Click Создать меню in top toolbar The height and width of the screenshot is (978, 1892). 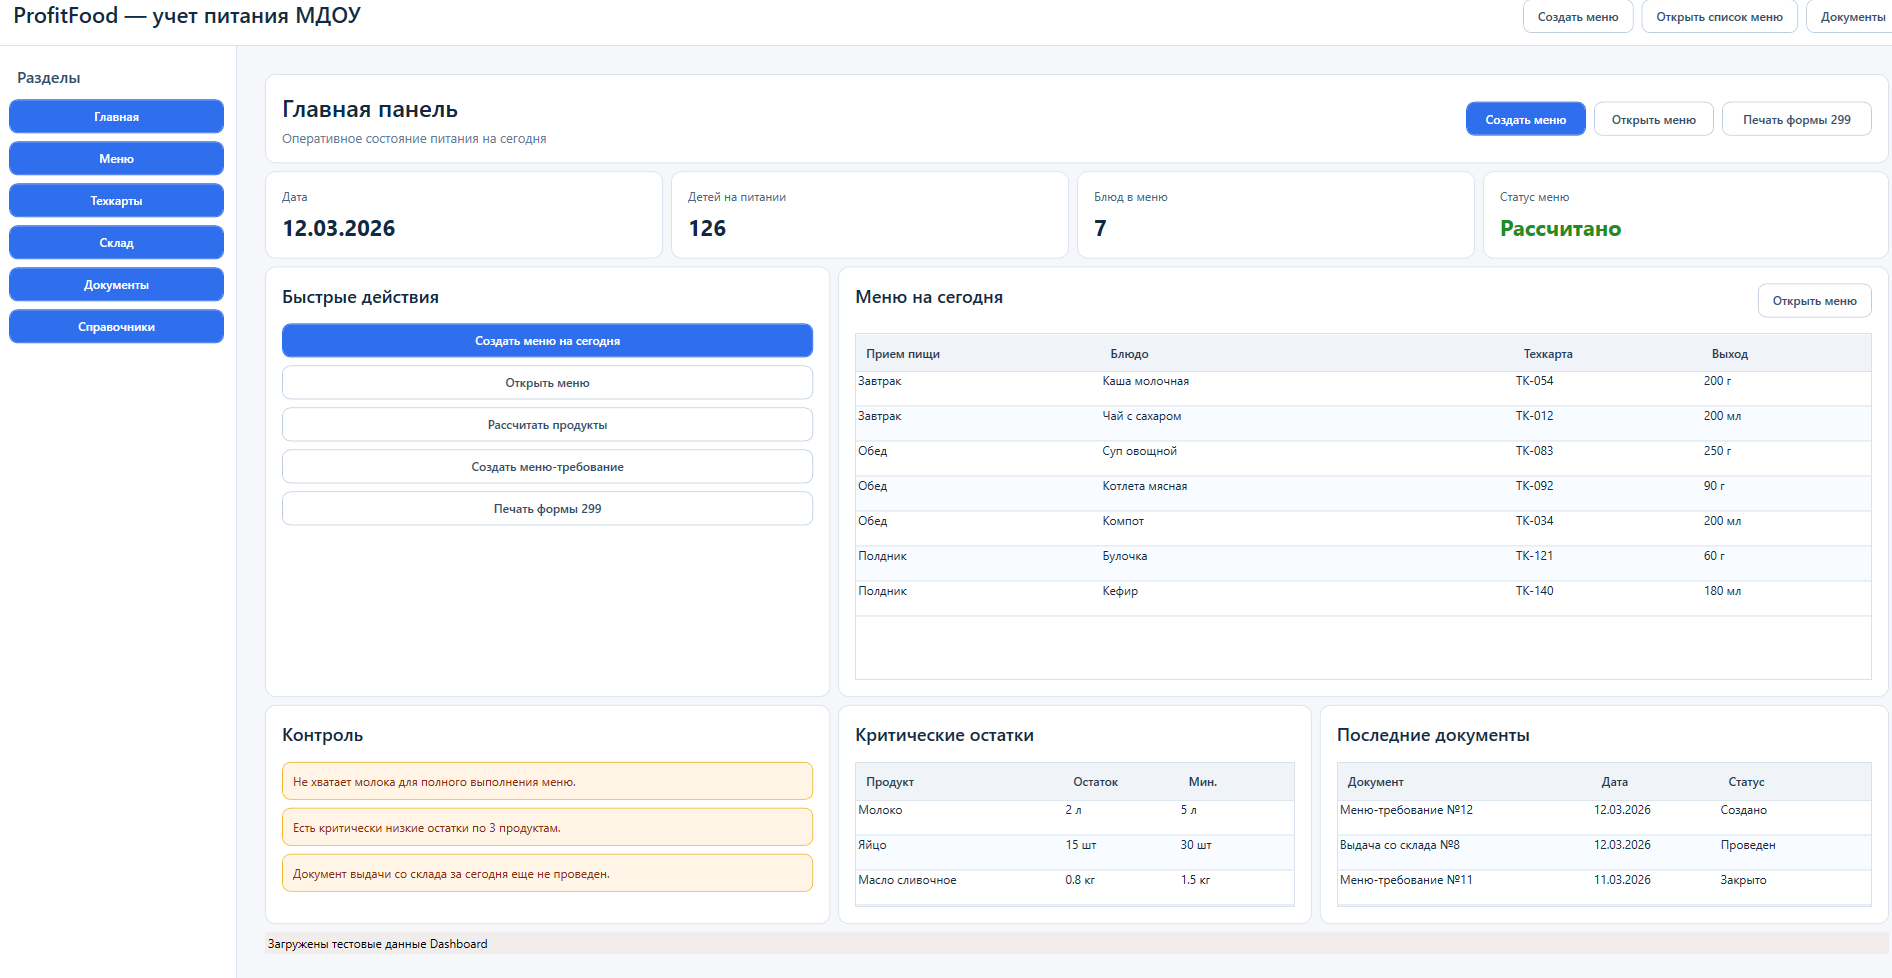tap(1577, 17)
